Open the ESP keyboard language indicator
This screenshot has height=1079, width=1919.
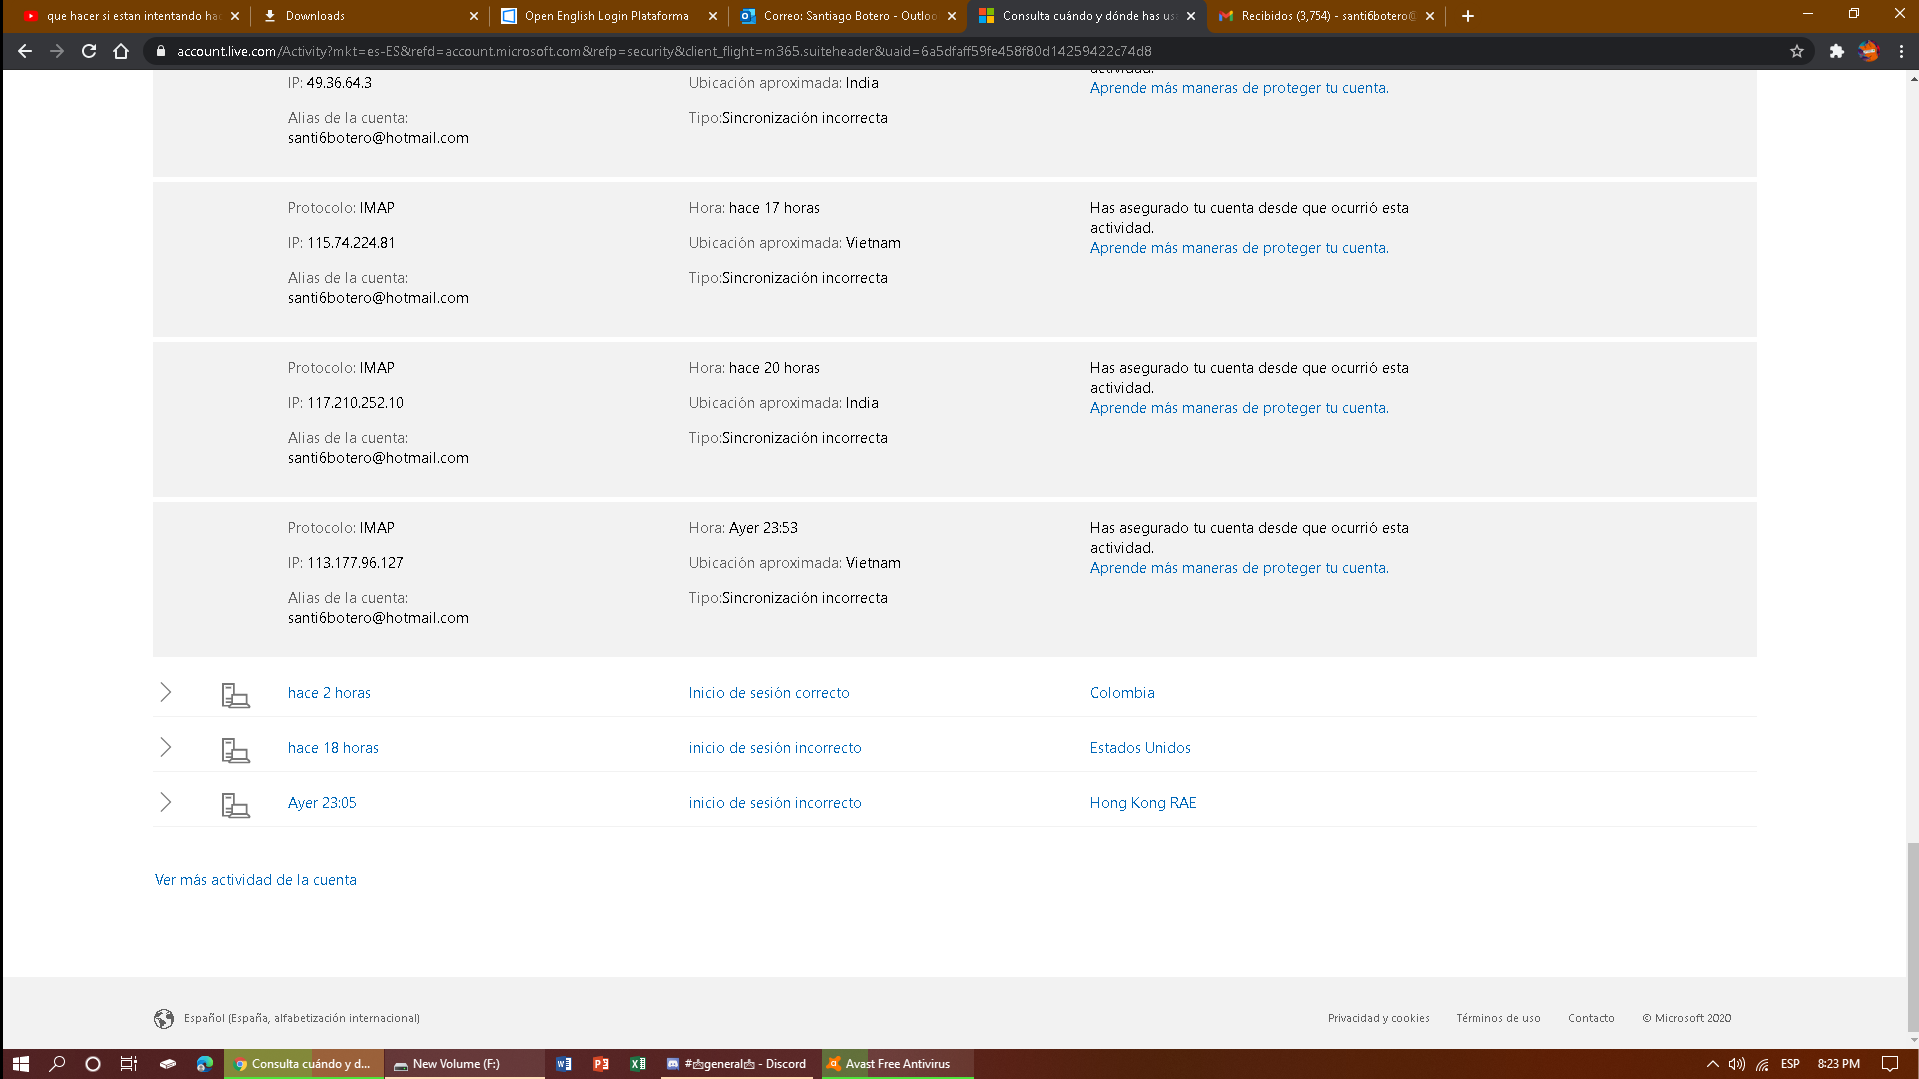(x=1790, y=1064)
